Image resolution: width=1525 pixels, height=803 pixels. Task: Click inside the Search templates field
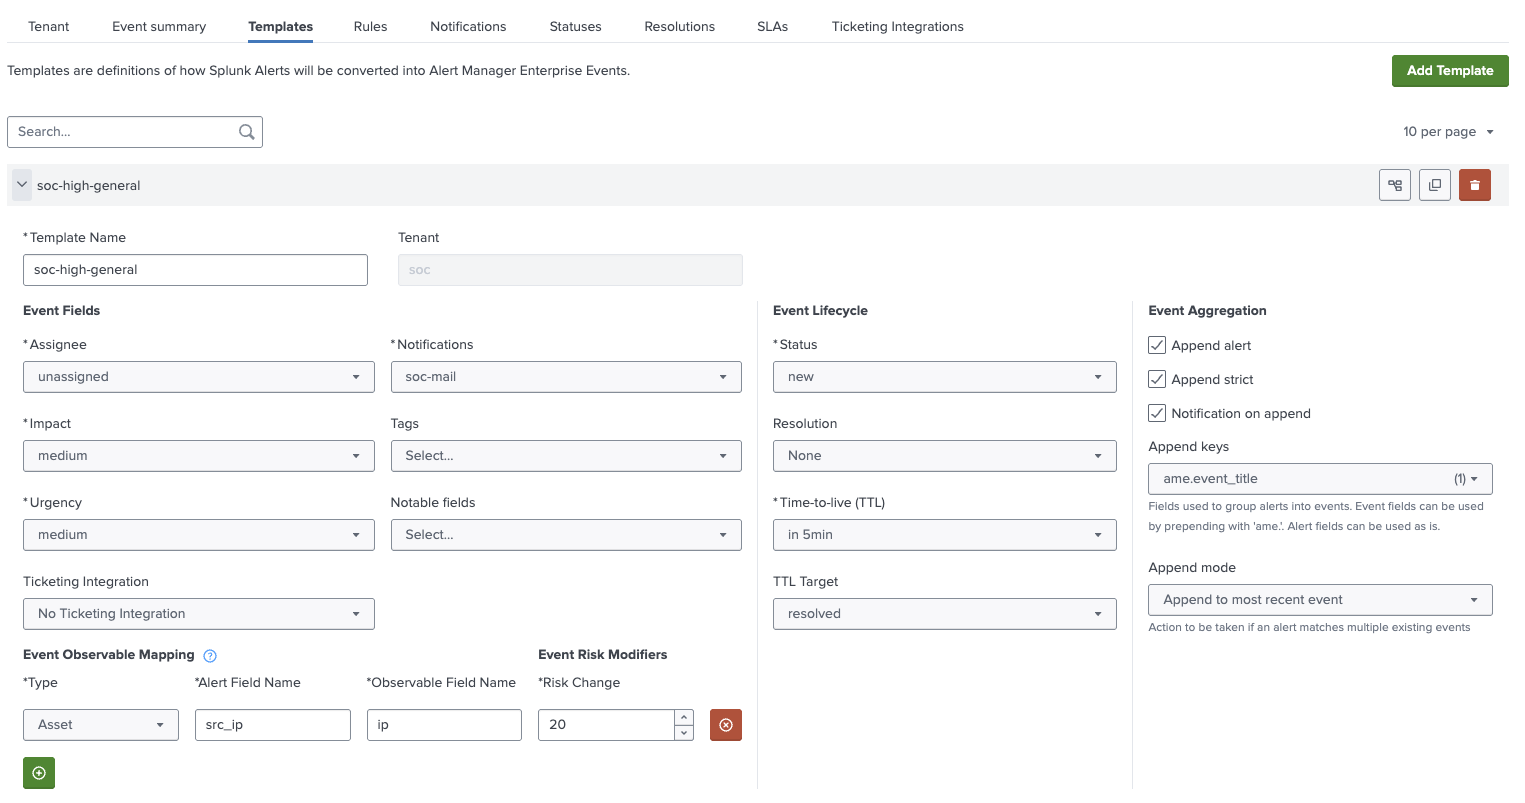tap(120, 131)
